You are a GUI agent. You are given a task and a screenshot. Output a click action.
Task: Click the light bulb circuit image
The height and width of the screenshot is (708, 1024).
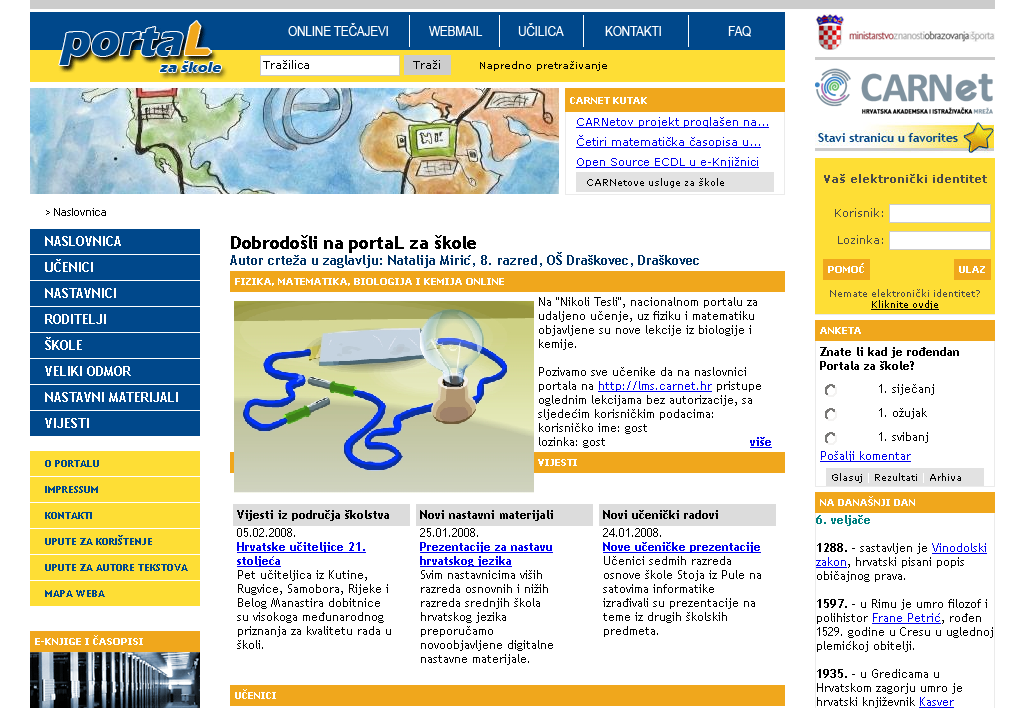[383, 396]
